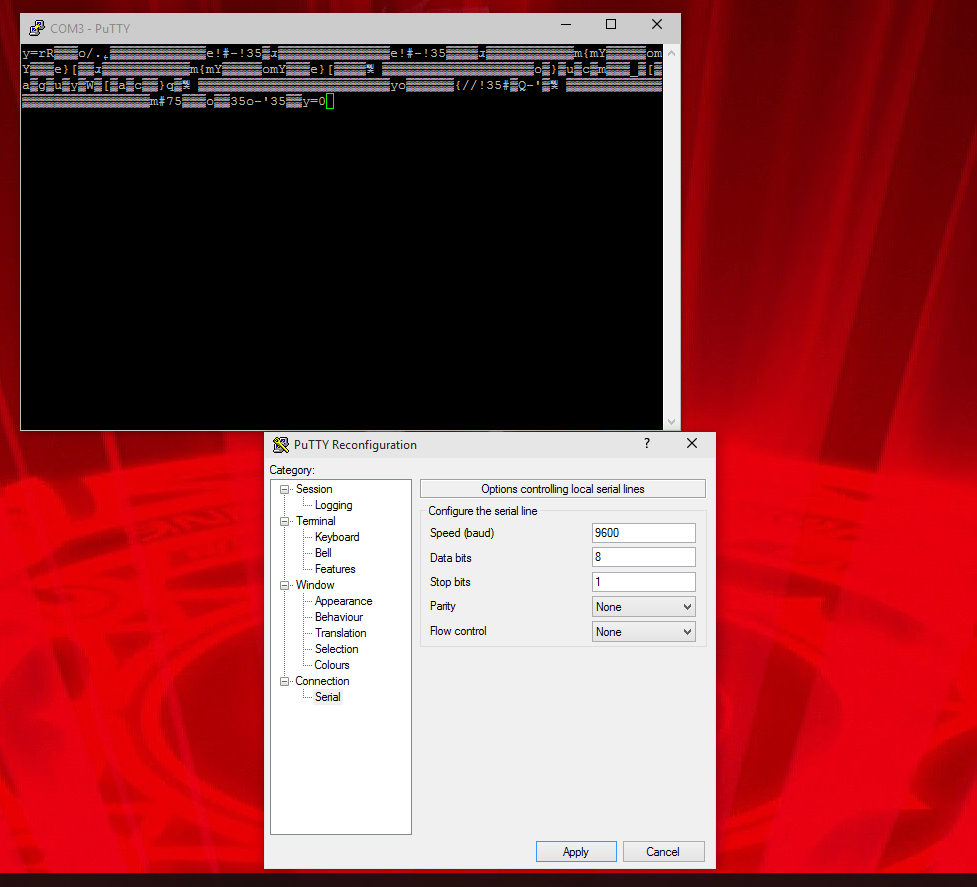Click the PuTTY Reconfiguration title icon
Screen dimensions: 977x887
281,445
